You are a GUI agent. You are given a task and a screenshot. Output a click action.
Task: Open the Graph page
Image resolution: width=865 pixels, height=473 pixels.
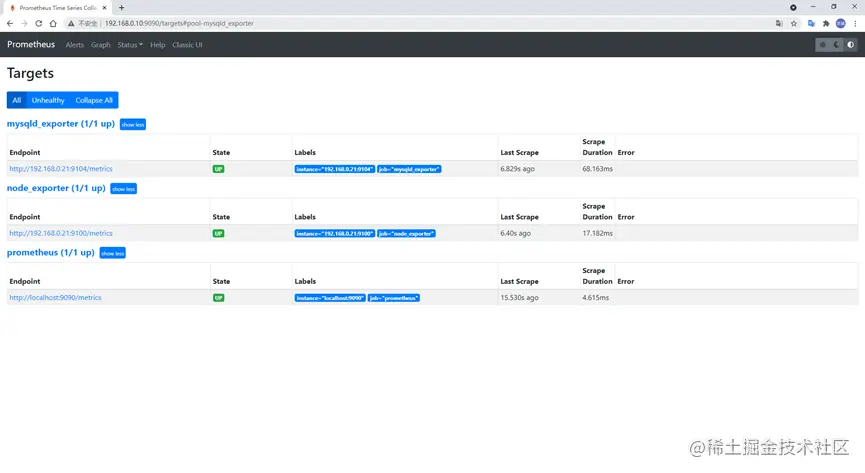pyautogui.click(x=100, y=45)
